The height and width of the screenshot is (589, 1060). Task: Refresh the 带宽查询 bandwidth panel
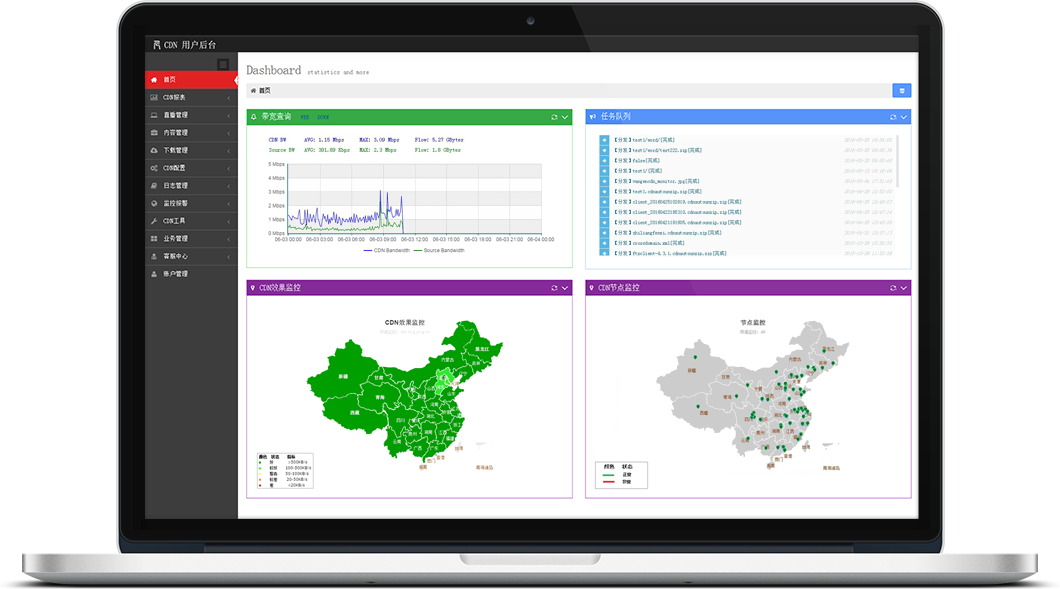(554, 117)
